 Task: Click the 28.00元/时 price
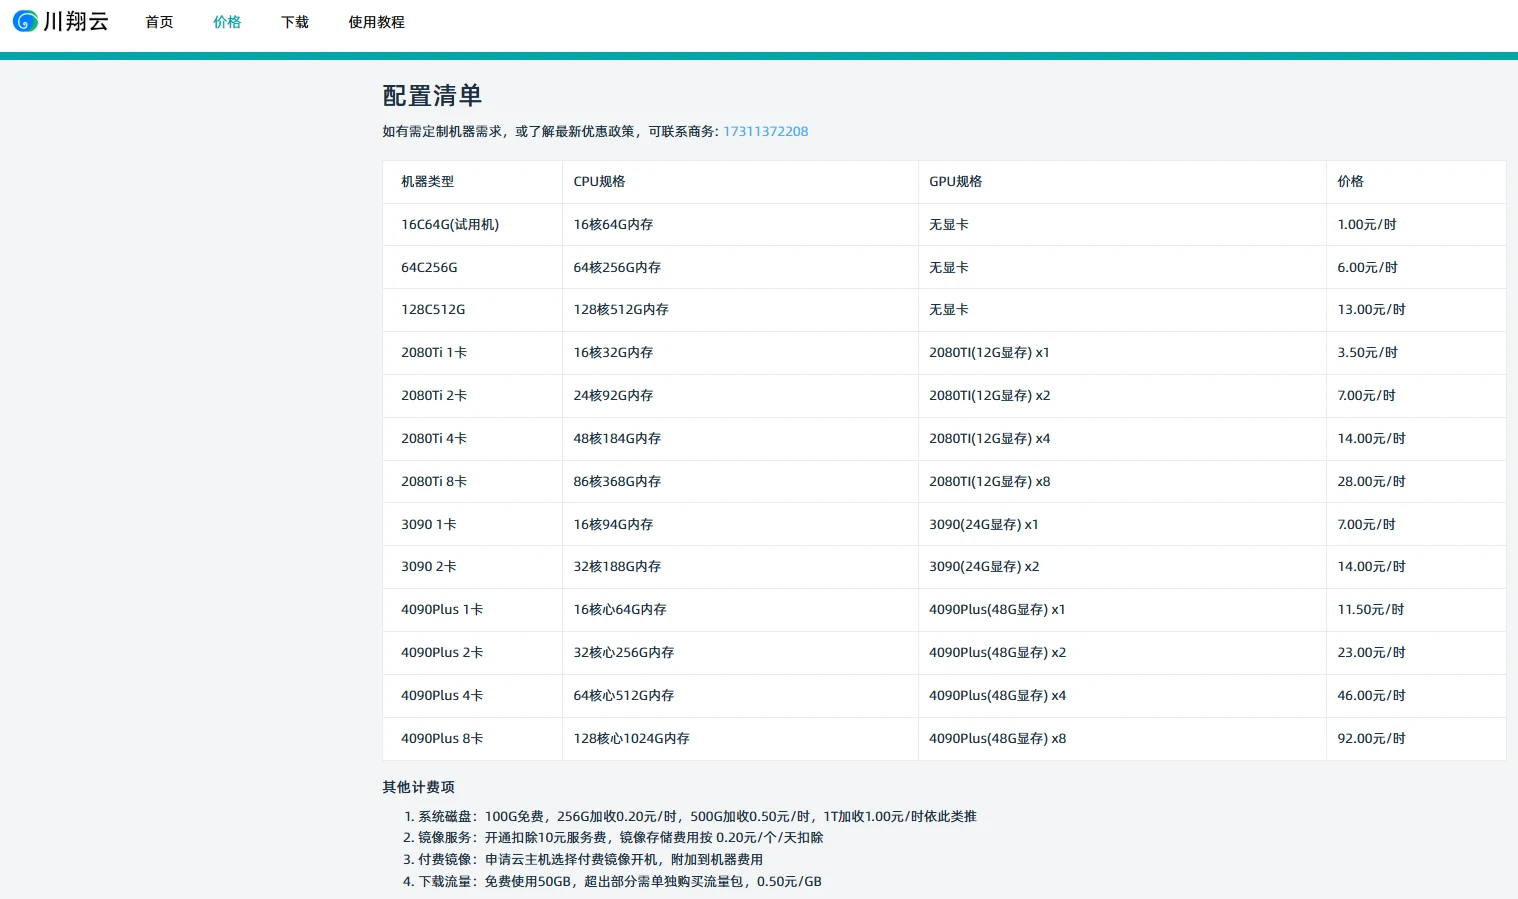(x=1372, y=481)
